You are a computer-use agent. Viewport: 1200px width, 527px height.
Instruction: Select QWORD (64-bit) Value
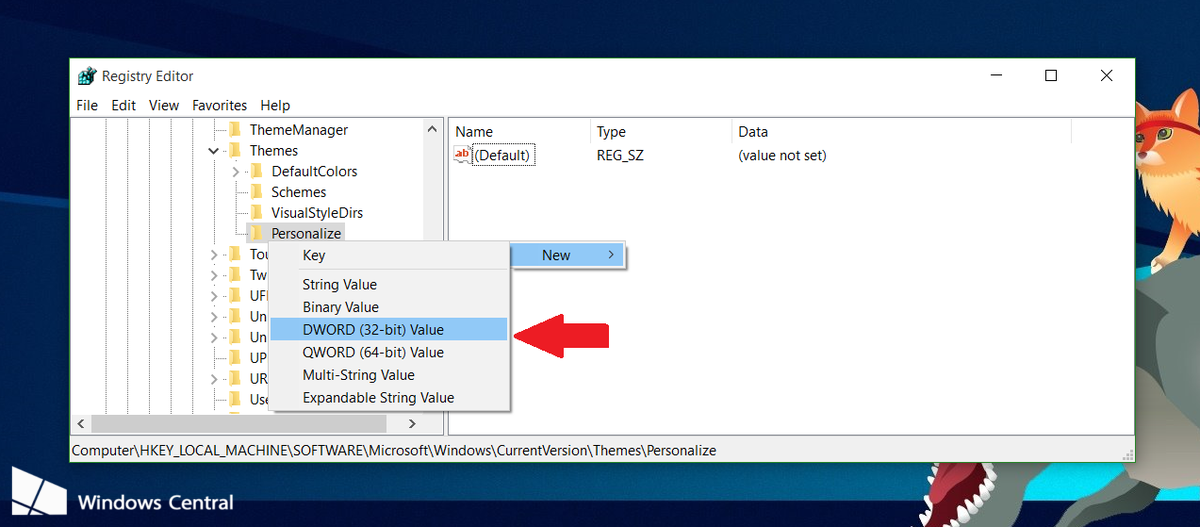(391, 352)
